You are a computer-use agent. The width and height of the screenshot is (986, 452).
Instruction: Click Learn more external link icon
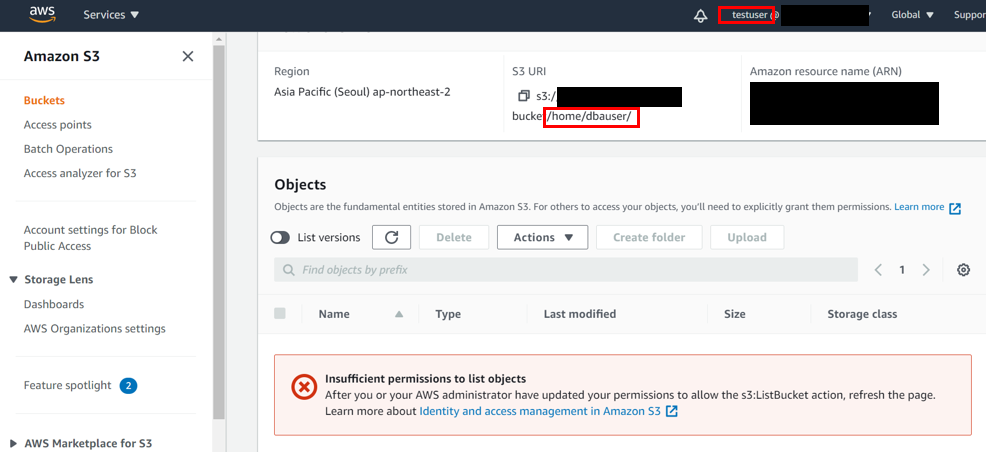pos(955,208)
